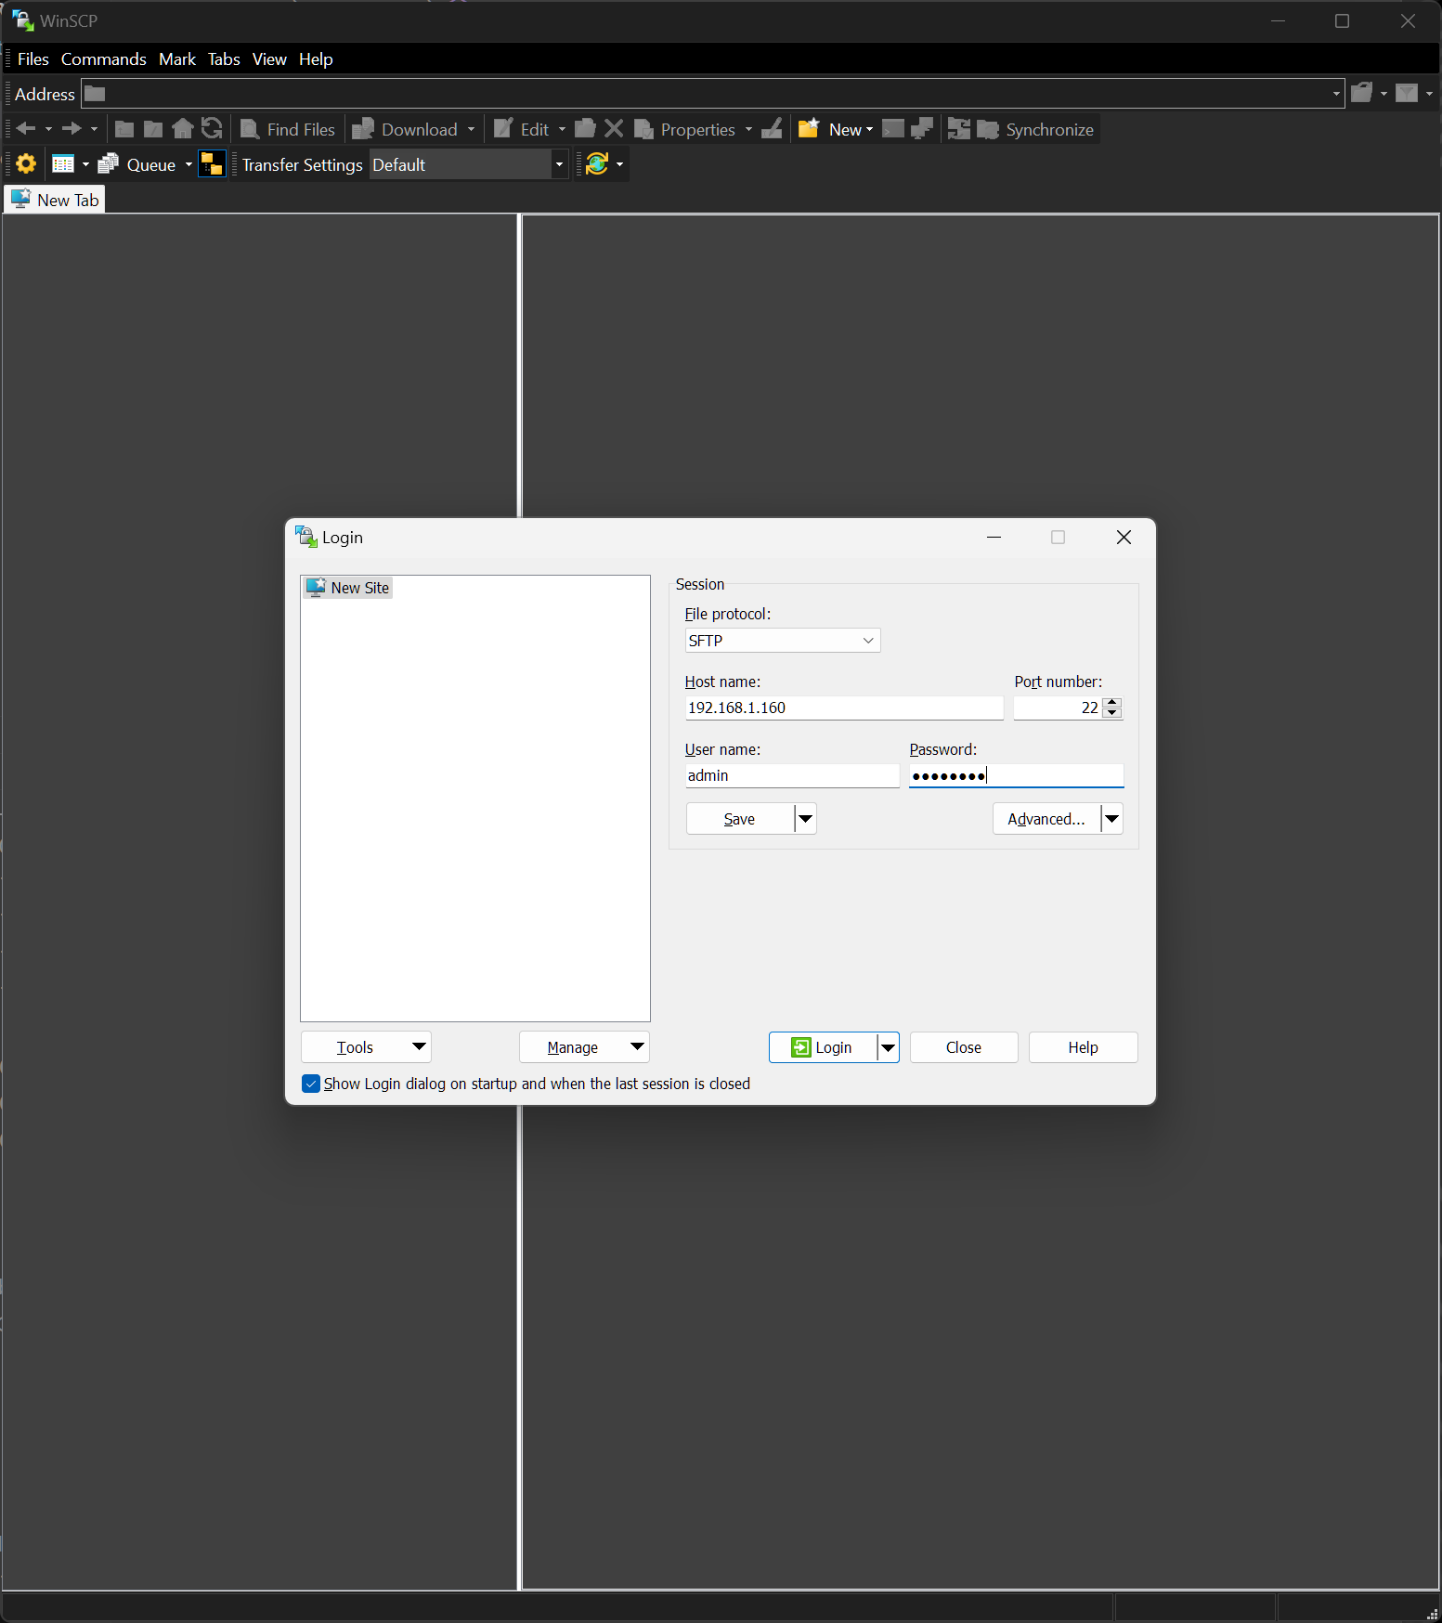Close the Login dialog with X

click(x=1124, y=537)
